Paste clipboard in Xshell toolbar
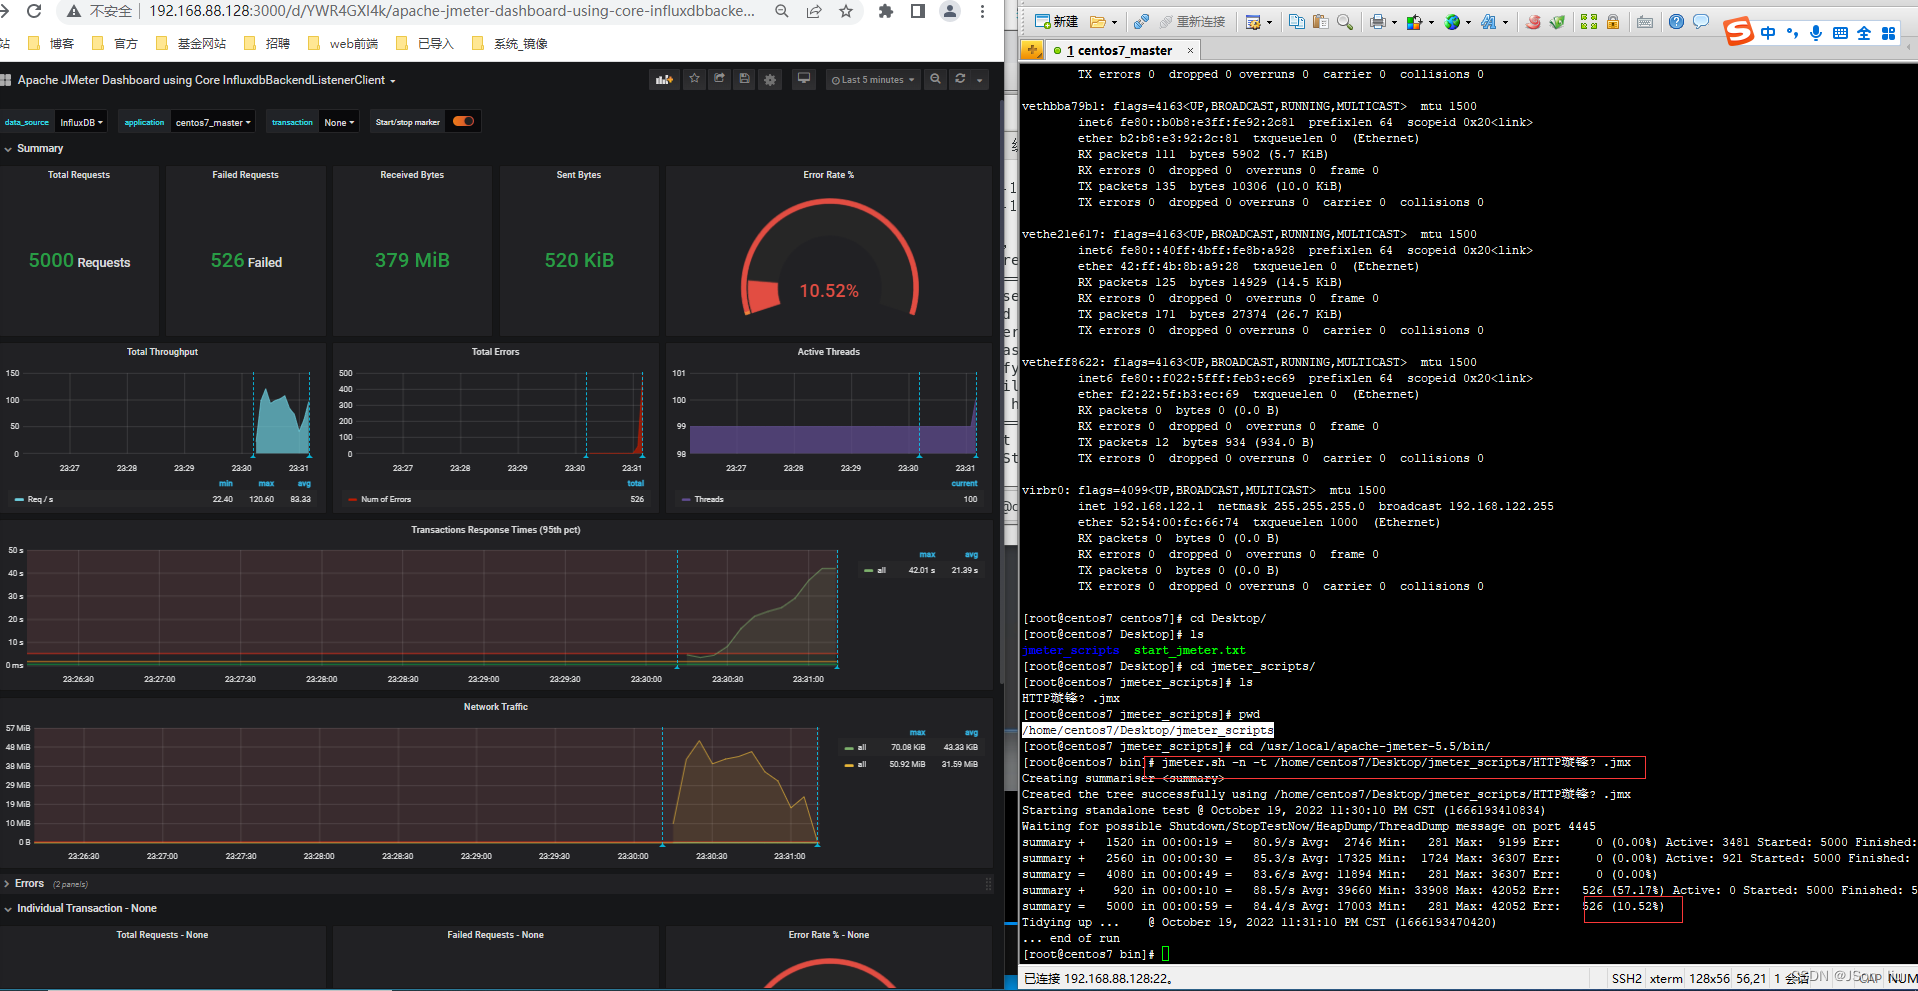 point(1321,22)
